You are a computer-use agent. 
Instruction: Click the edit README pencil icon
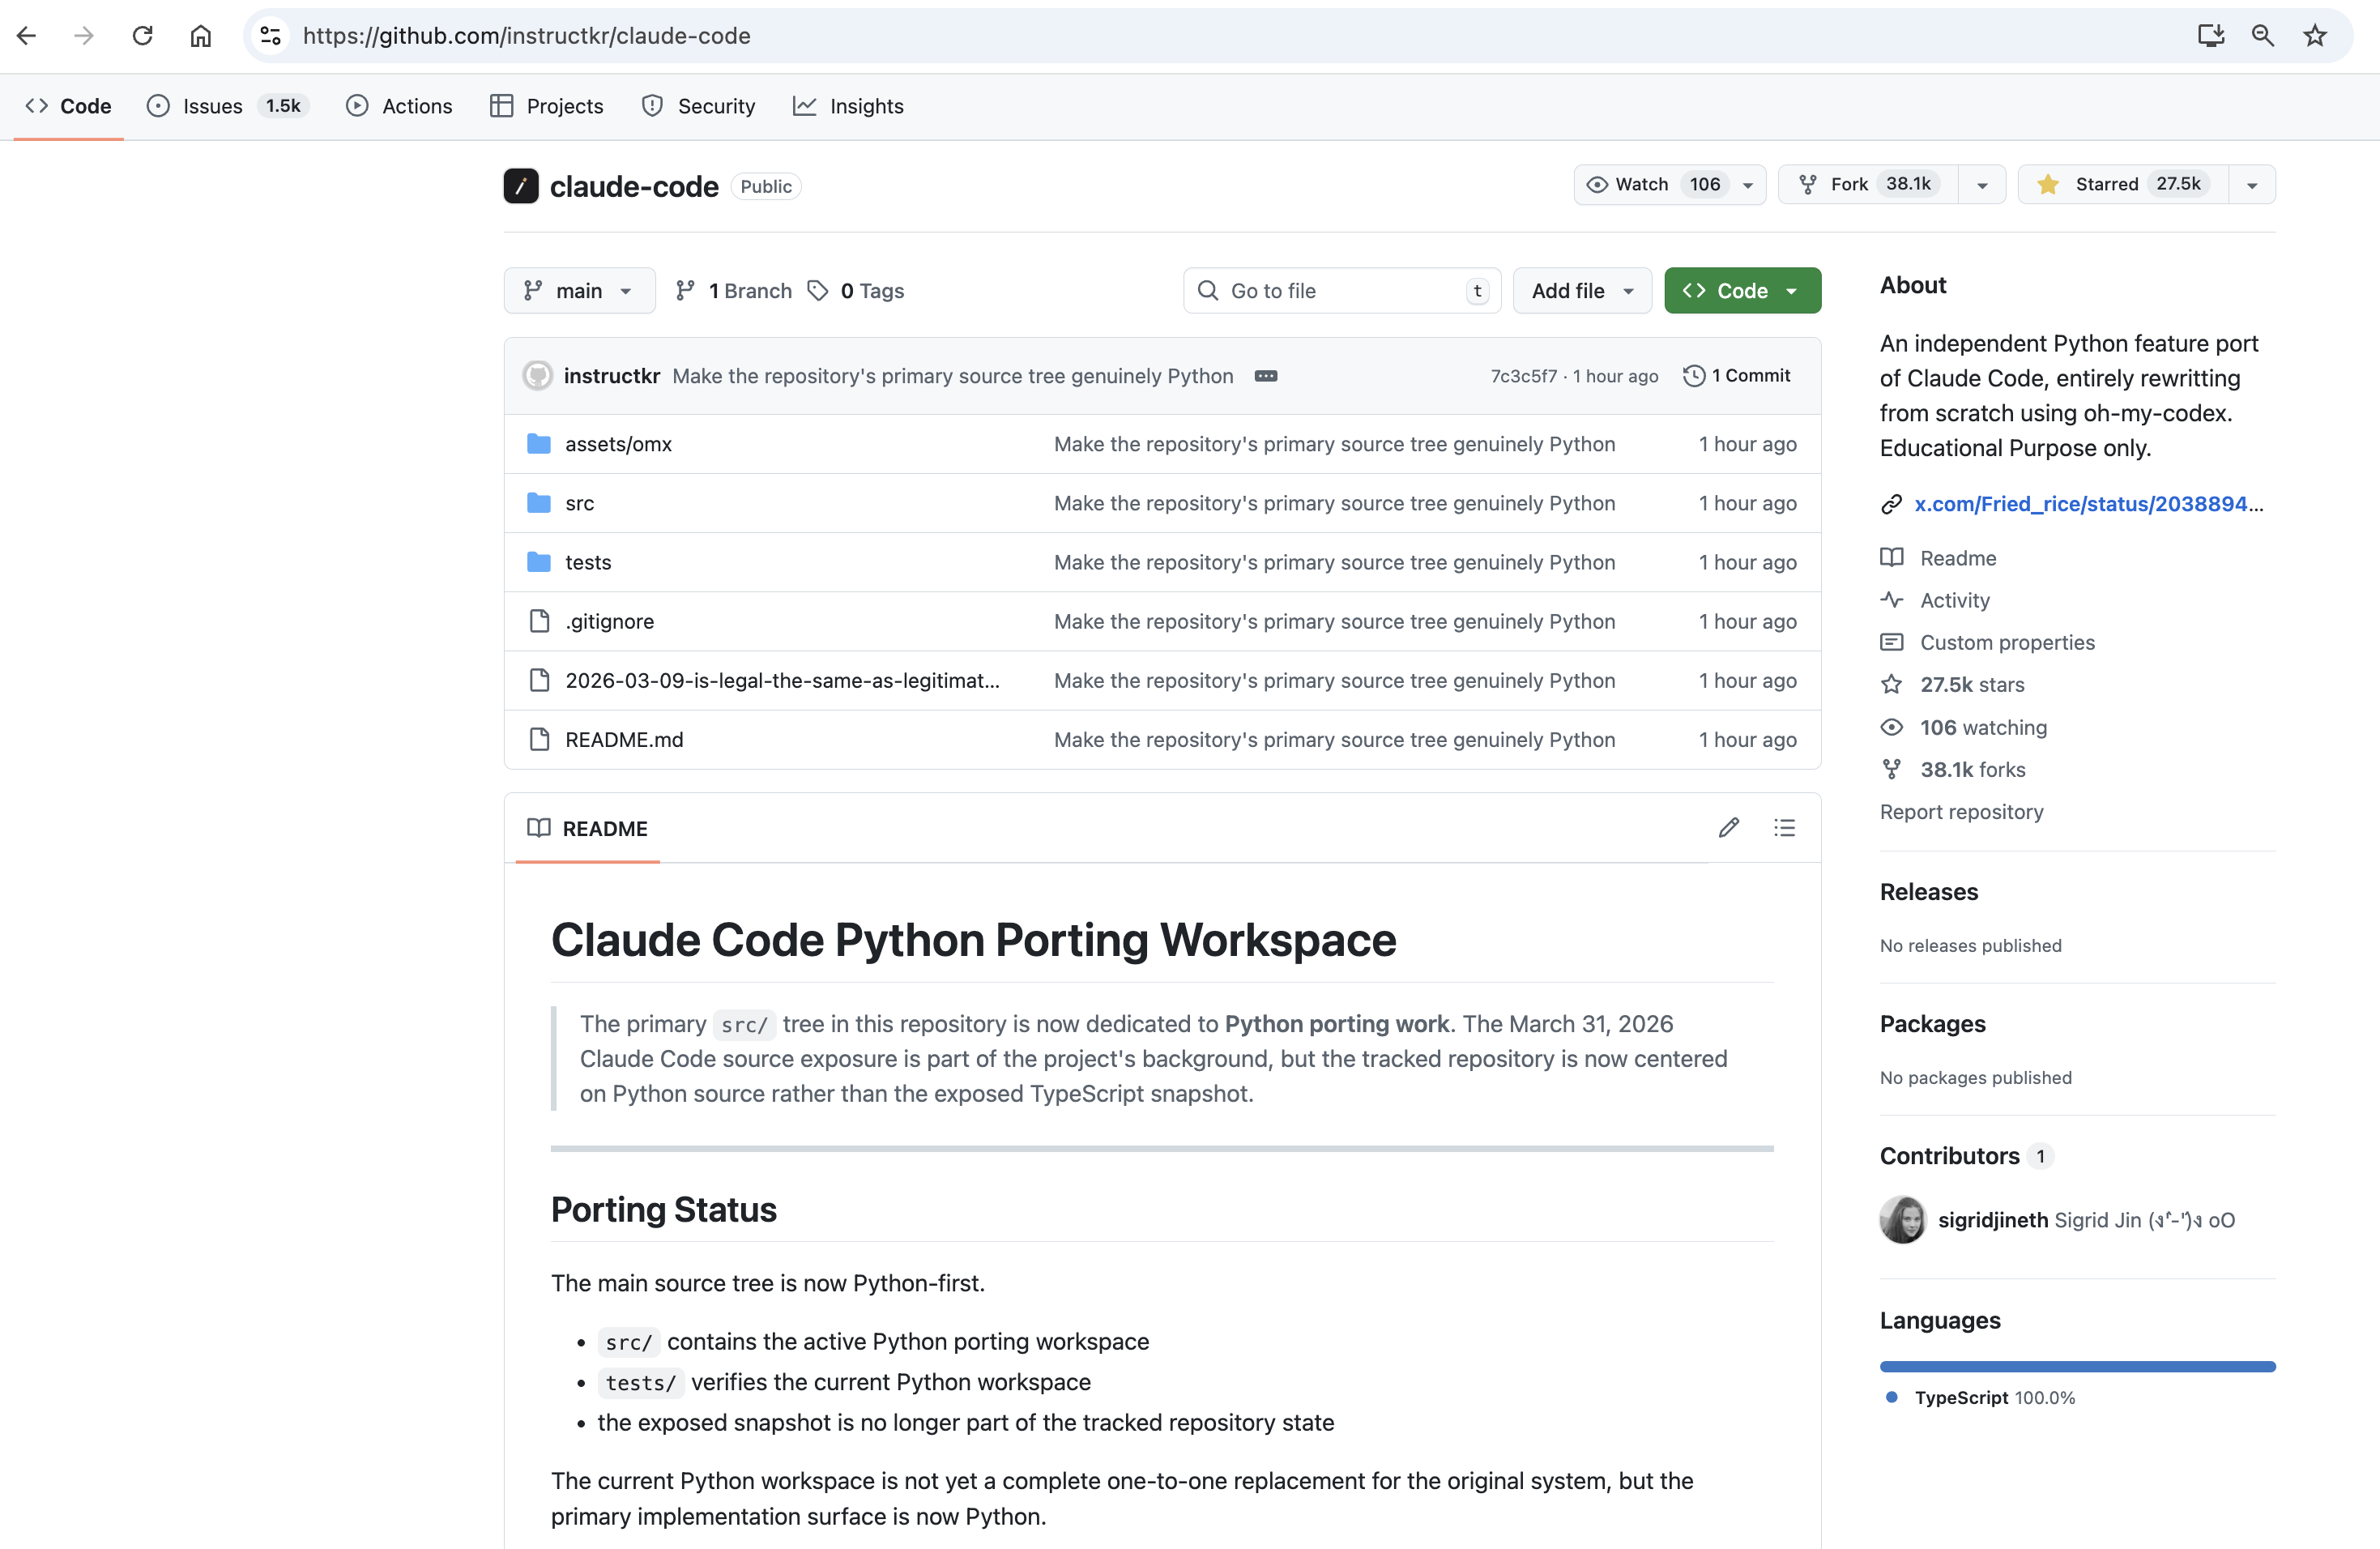1728,827
